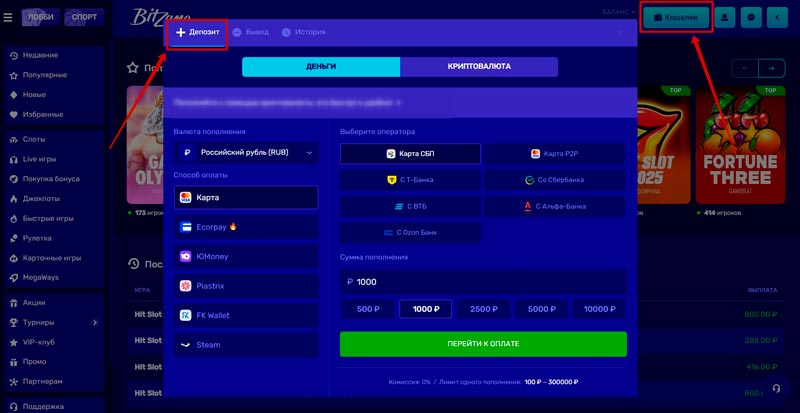Open the user profile icon
Viewport: 800px width, 413px height.
click(723, 17)
